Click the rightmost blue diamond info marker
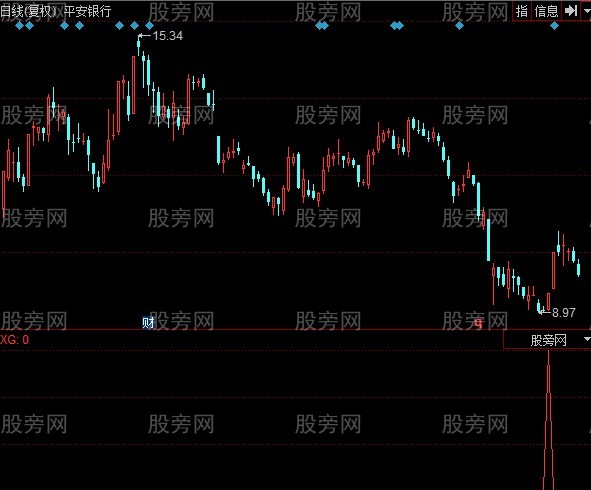591x490 pixels. [554, 26]
